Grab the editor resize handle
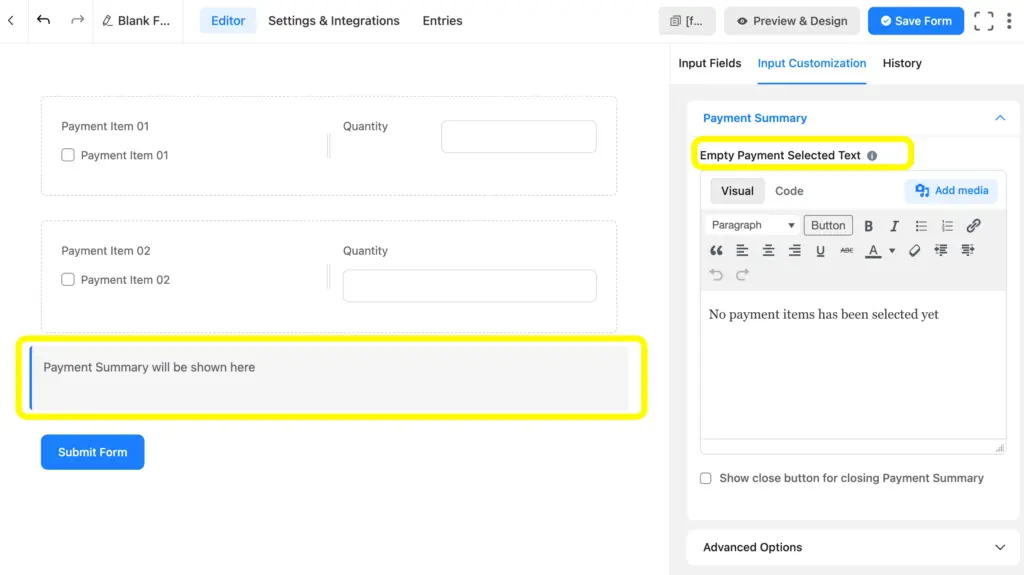This screenshot has height=575, width=1024. [x=1000, y=448]
